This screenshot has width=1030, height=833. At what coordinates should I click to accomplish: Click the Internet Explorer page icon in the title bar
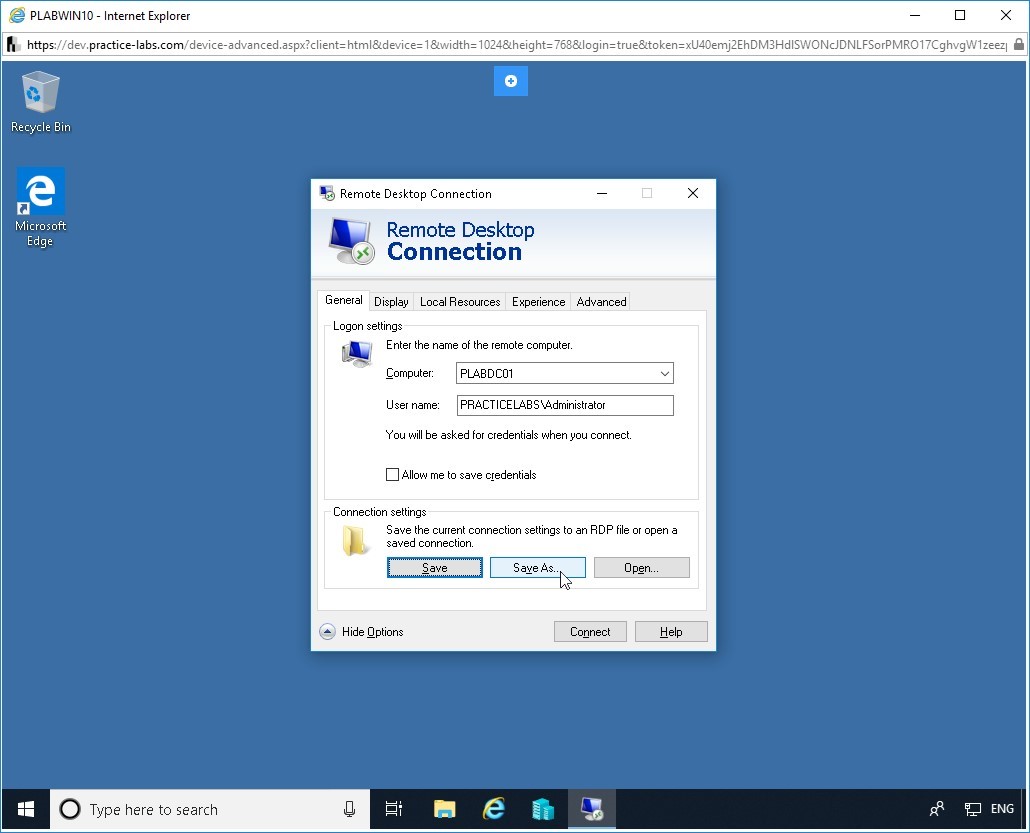point(17,15)
